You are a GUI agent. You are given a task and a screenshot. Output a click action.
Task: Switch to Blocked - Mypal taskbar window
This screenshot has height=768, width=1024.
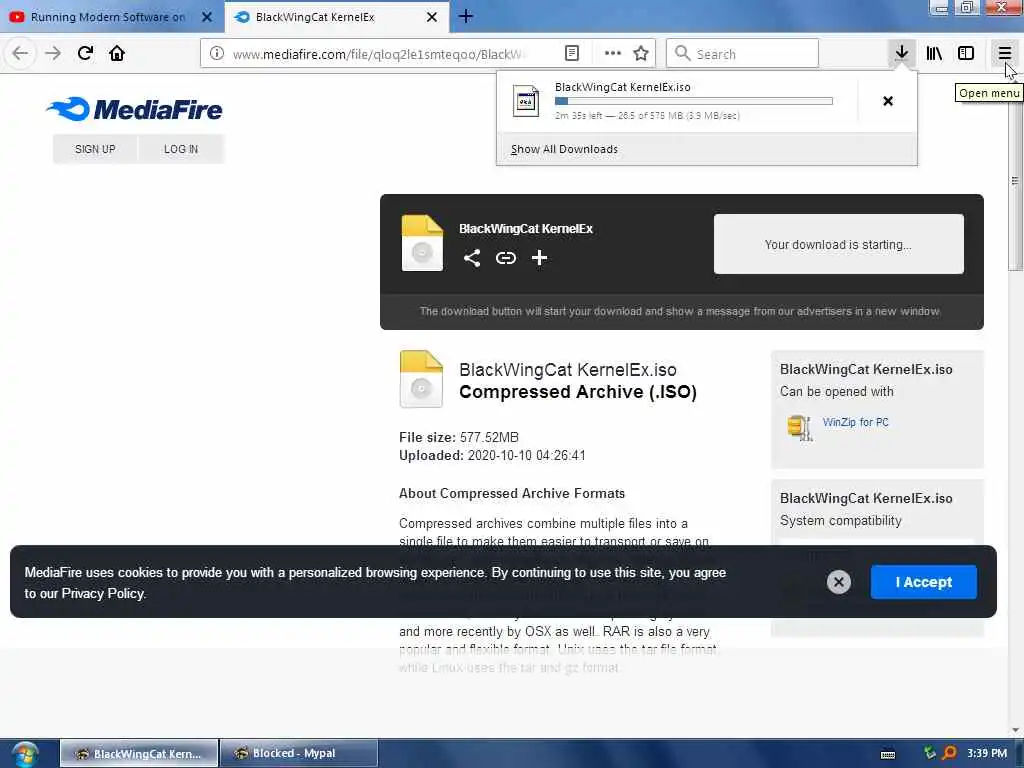[x=299, y=754]
